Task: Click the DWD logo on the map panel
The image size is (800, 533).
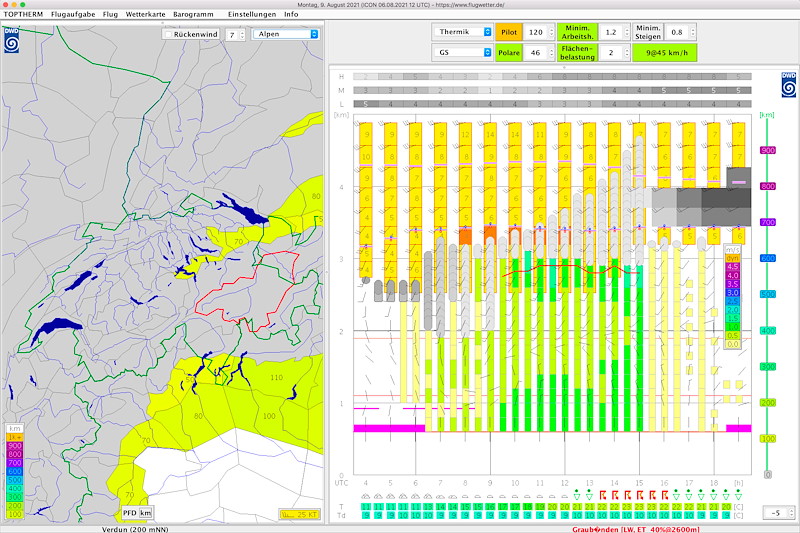Action: [11, 40]
